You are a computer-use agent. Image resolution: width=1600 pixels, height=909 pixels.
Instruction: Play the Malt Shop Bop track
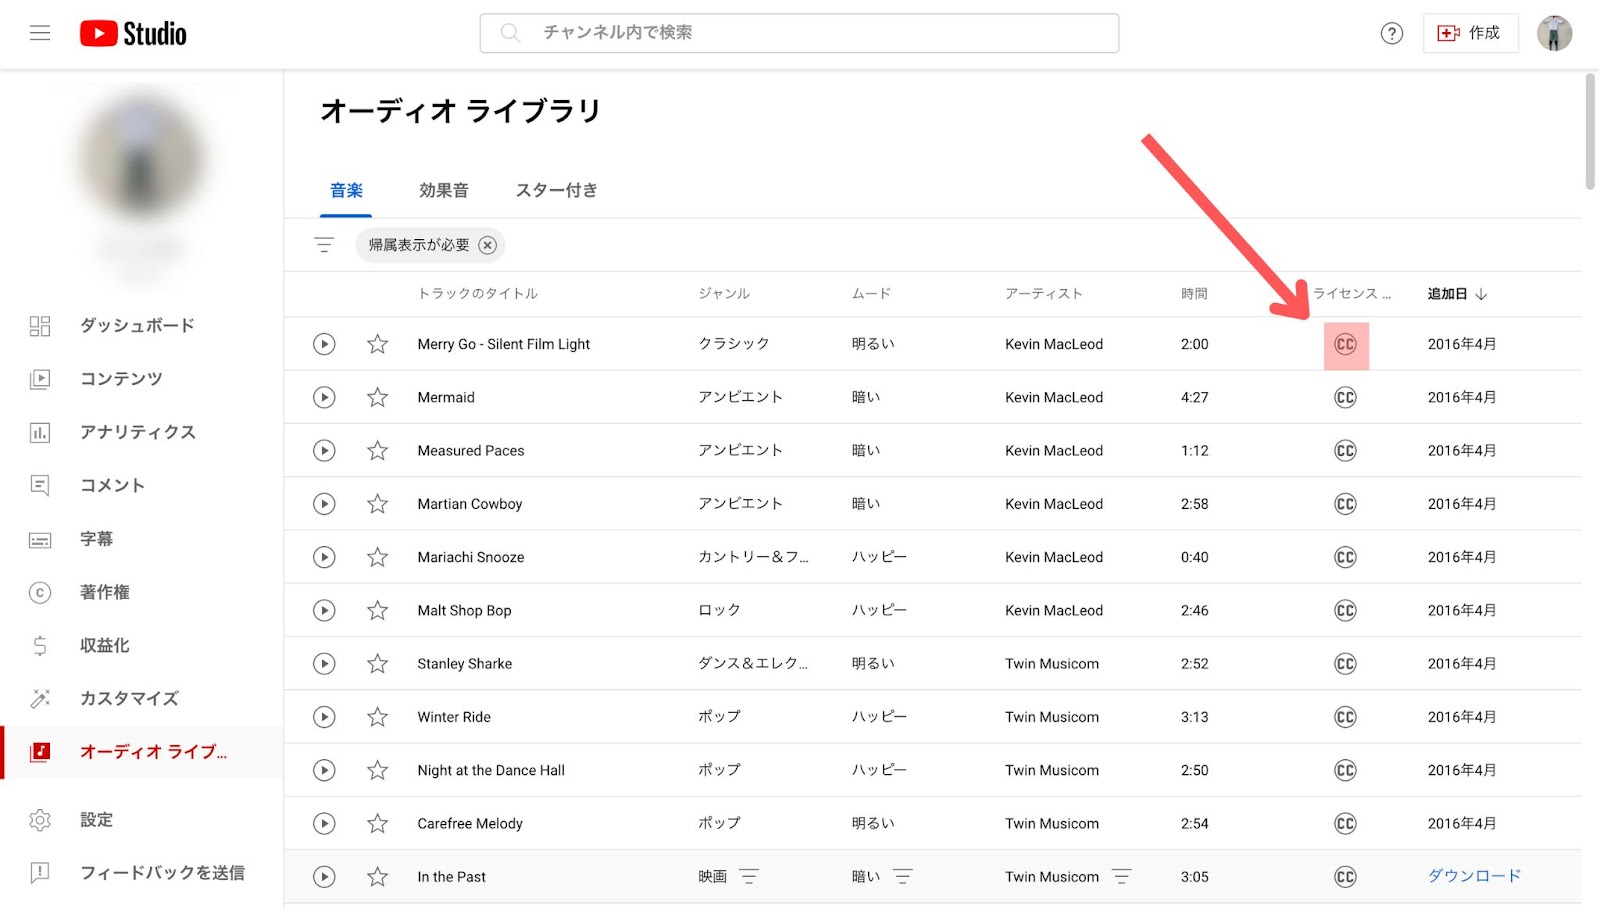tap(324, 610)
